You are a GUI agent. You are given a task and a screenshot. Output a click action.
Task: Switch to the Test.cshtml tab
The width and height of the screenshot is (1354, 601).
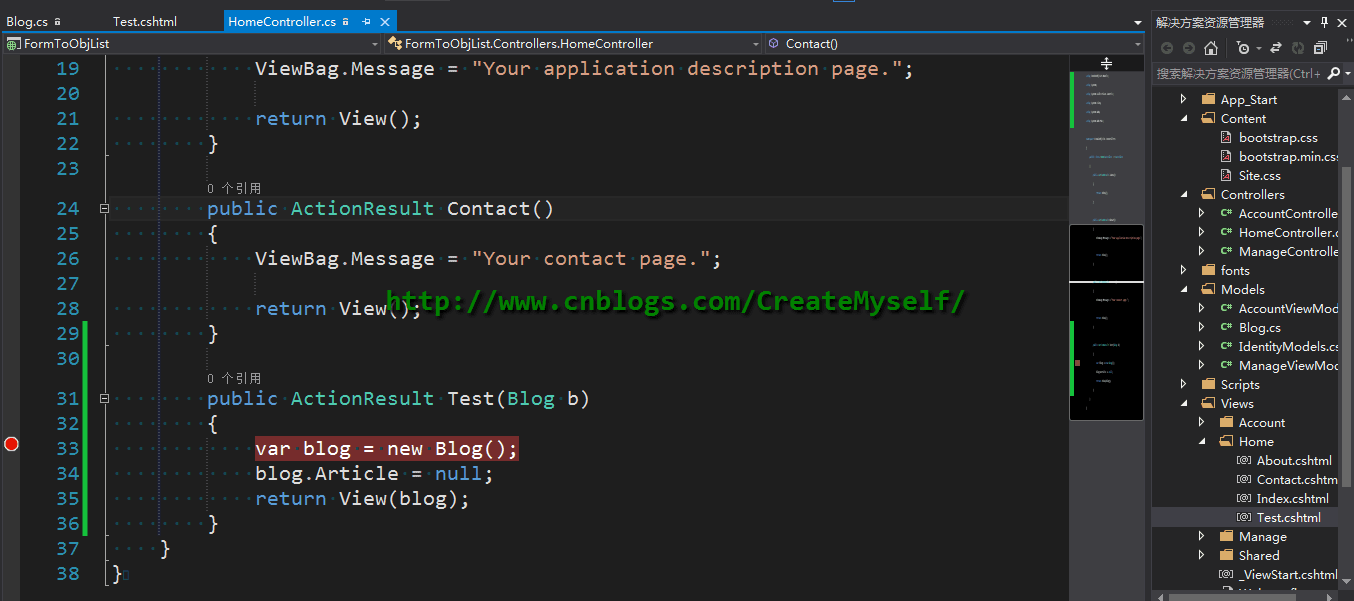pyautogui.click(x=145, y=21)
